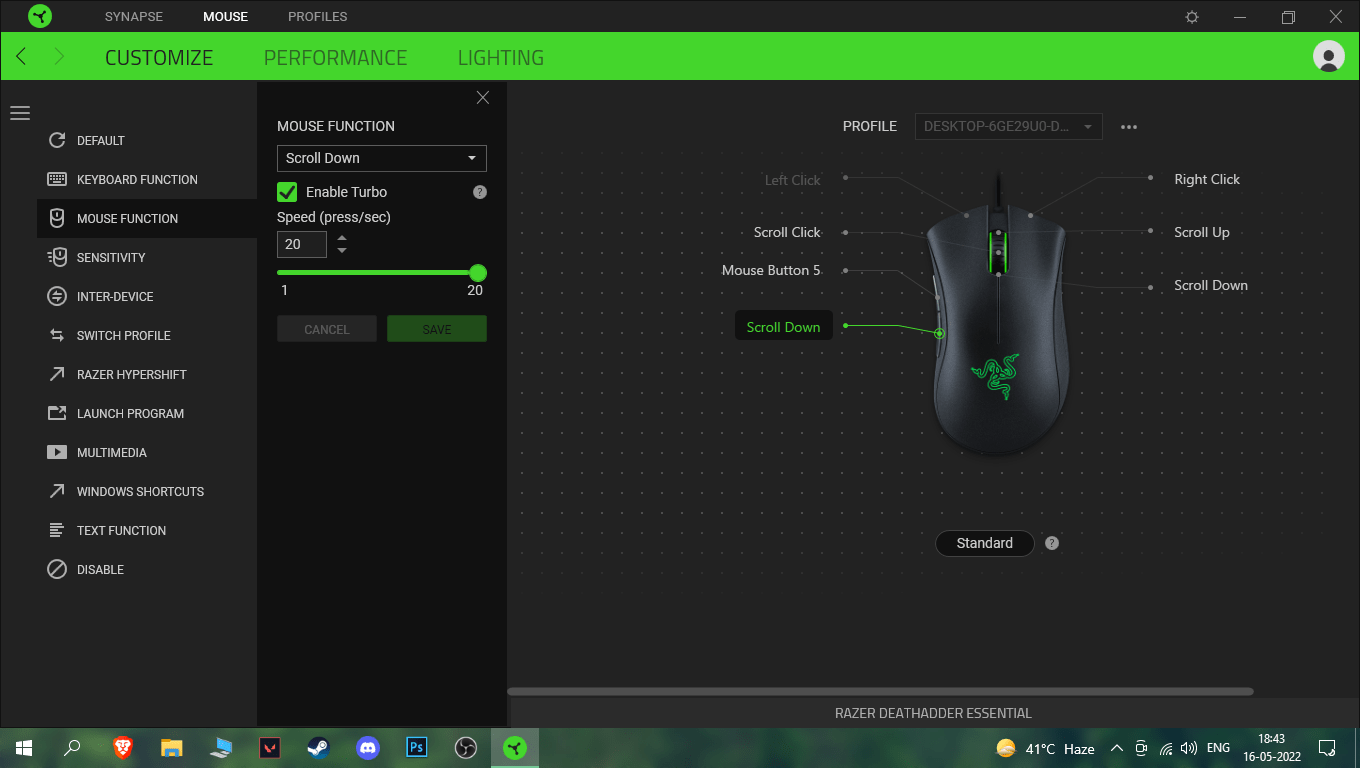1360x768 pixels.
Task: Select the Scroll Up button assignment
Action: pos(1202,233)
